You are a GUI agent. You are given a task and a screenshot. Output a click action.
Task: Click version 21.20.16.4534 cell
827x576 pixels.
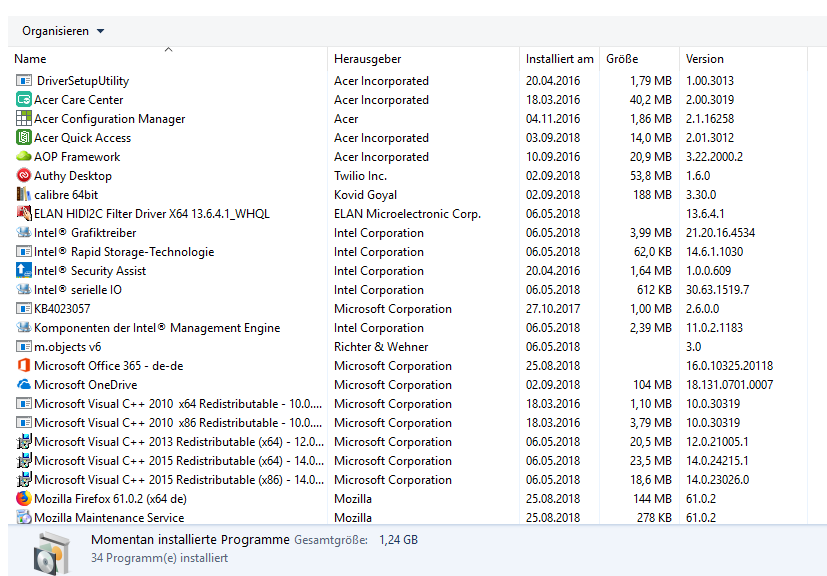pyautogui.click(x=720, y=233)
